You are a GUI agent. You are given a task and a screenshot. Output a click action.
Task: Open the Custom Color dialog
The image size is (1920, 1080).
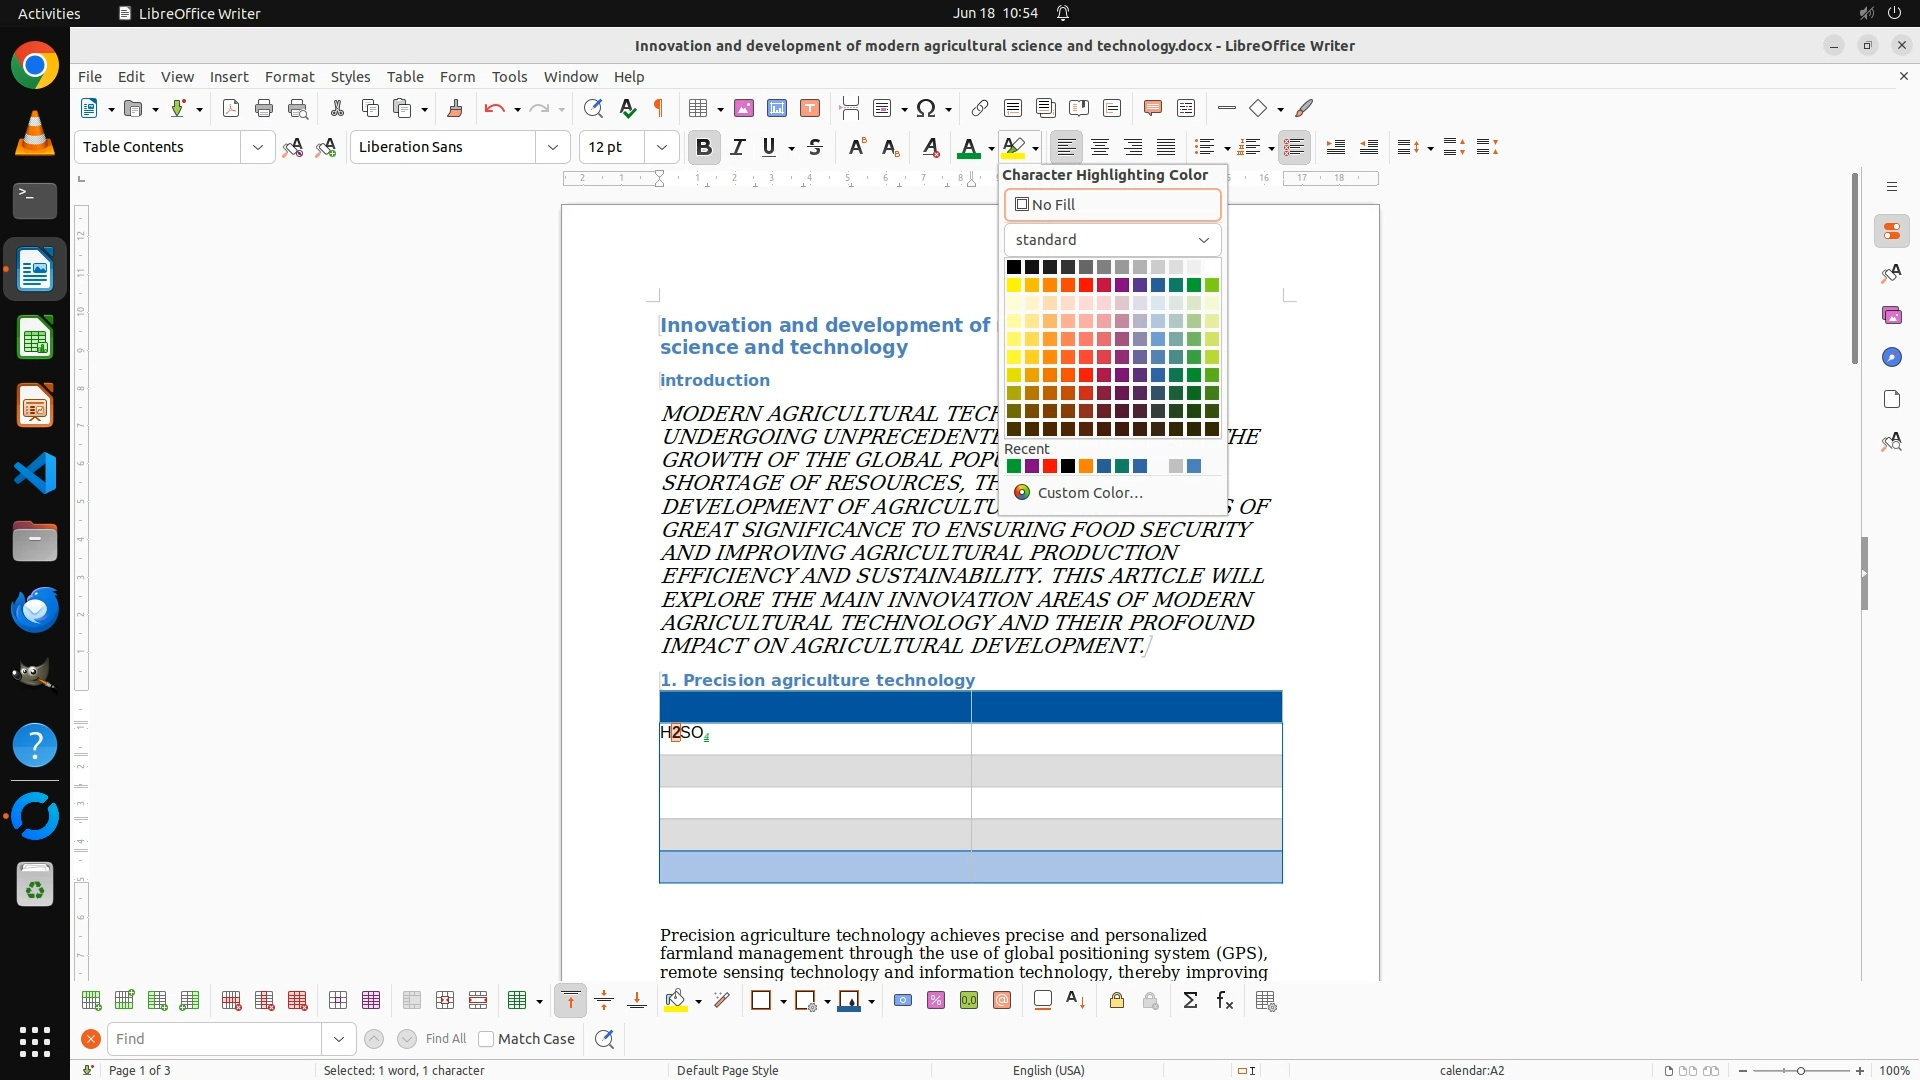[1089, 493]
